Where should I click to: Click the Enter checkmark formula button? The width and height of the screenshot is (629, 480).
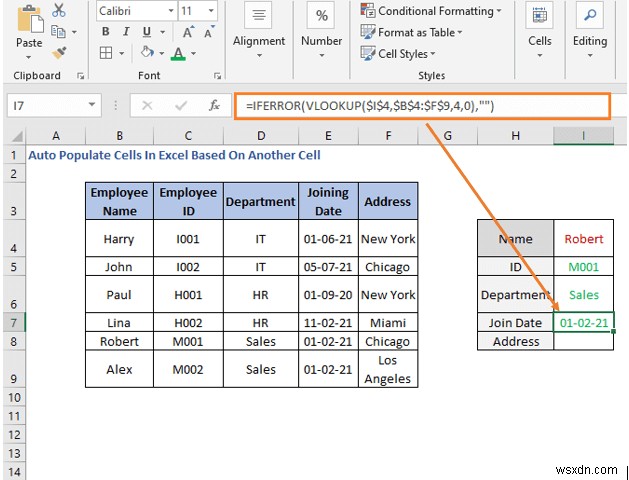pos(181,106)
